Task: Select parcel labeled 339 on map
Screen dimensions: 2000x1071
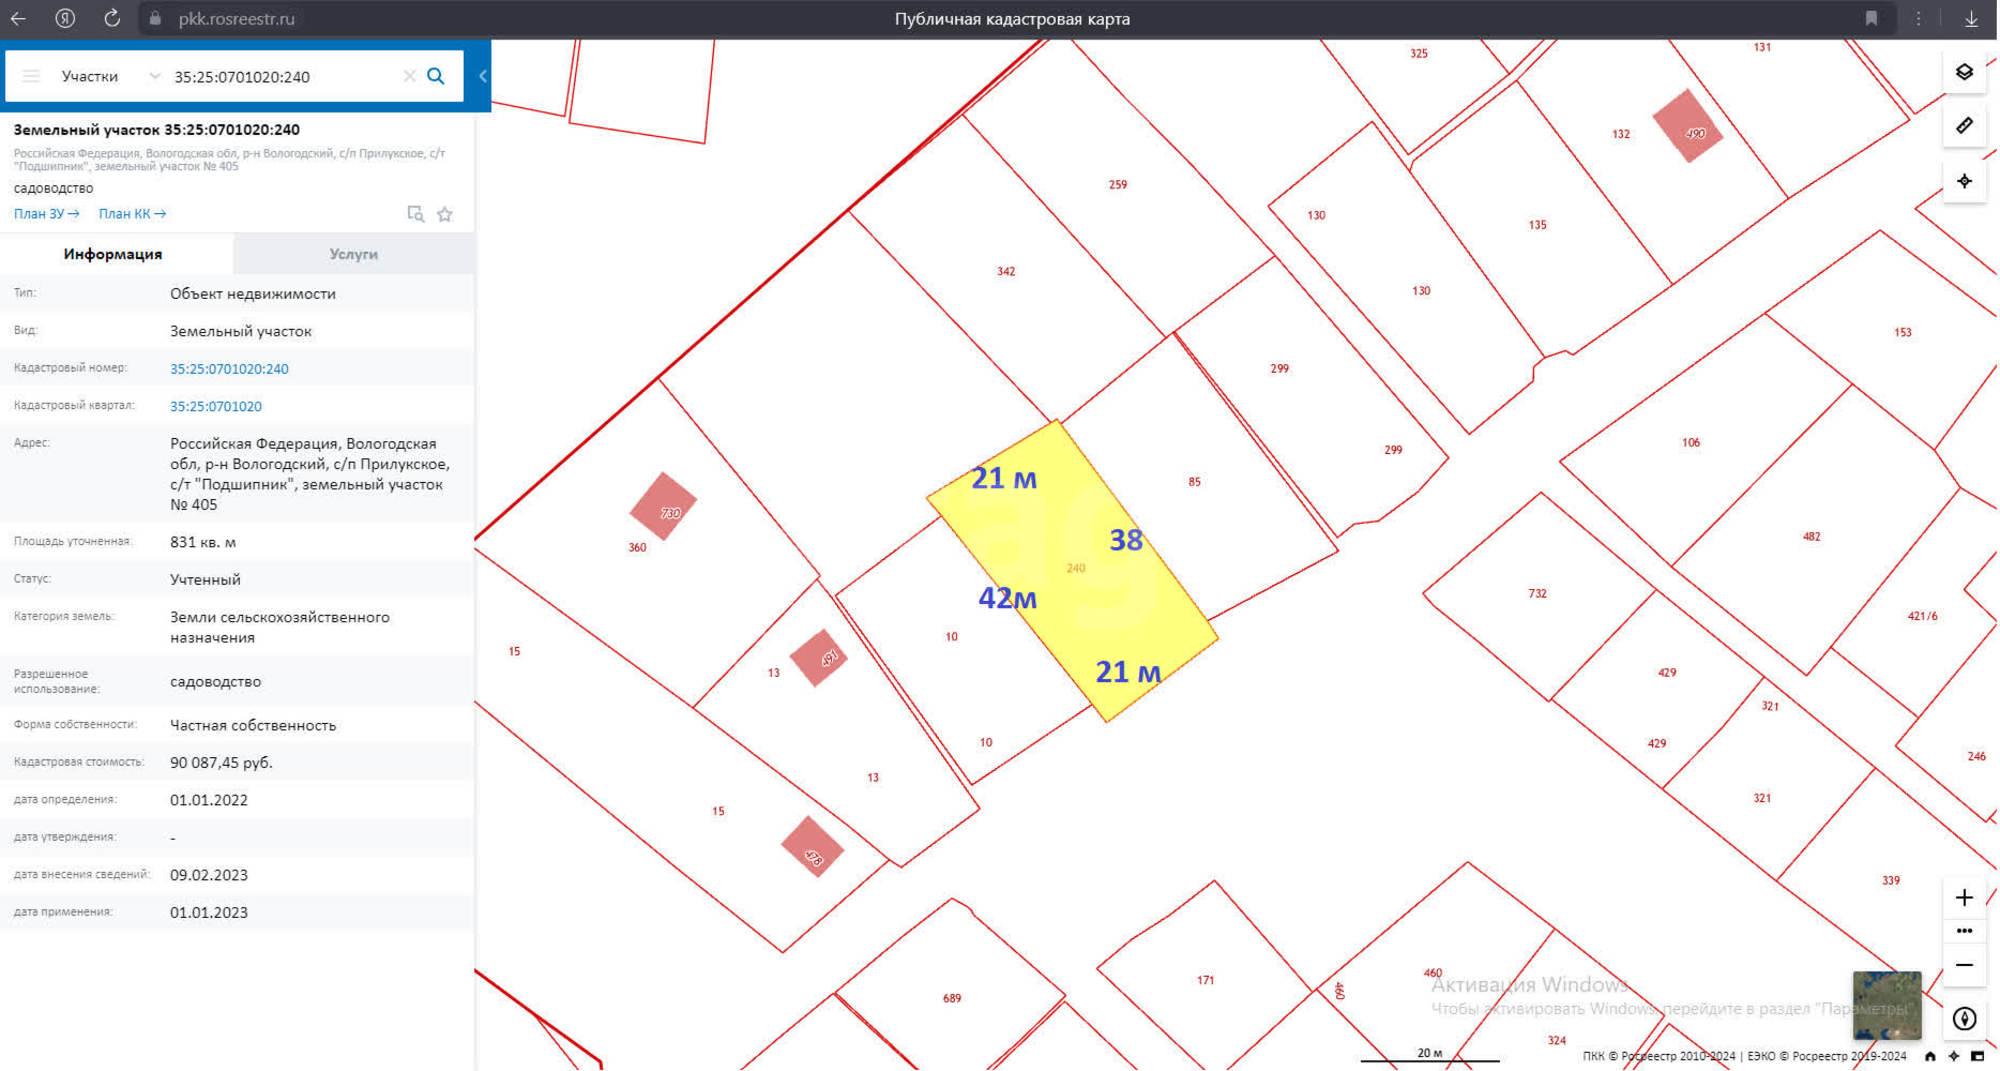Action: coord(1891,881)
